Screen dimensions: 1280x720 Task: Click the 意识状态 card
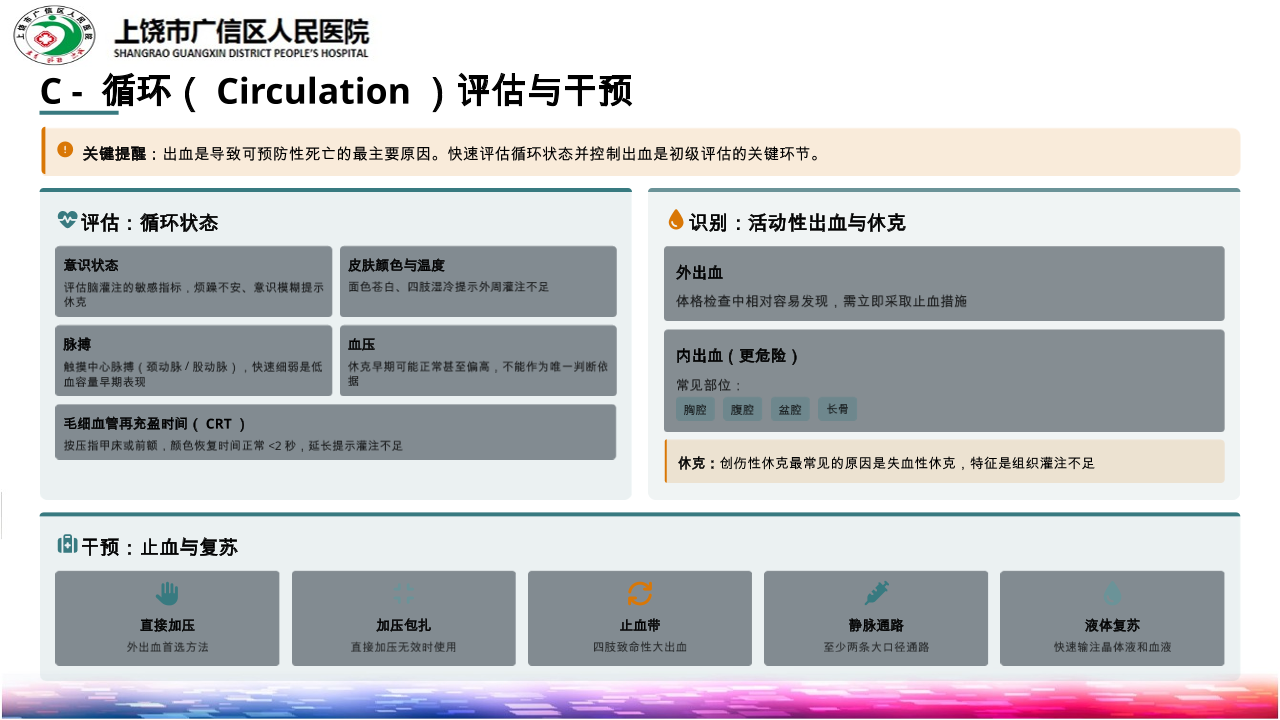pyautogui.click(x=193, y=282)
